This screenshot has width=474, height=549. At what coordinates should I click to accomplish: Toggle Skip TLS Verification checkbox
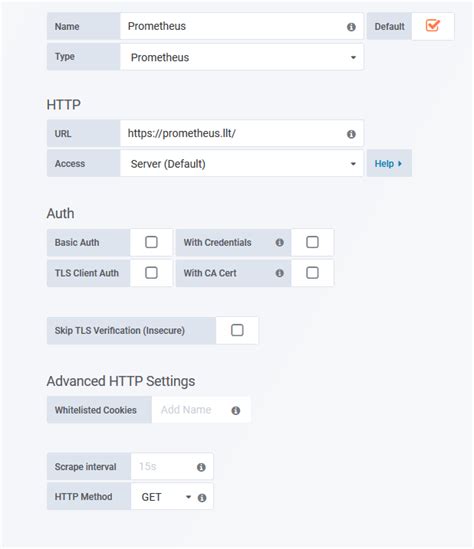pyautogui.click(x=237, y=330)
